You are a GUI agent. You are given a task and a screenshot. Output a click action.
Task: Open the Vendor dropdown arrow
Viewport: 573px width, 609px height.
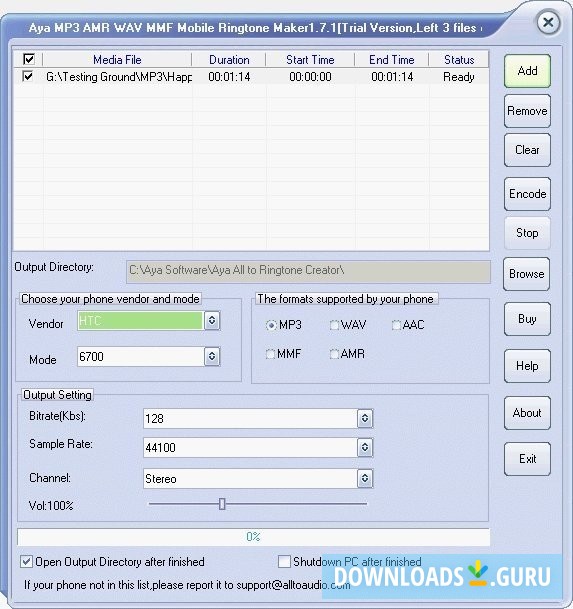(212, 320)
